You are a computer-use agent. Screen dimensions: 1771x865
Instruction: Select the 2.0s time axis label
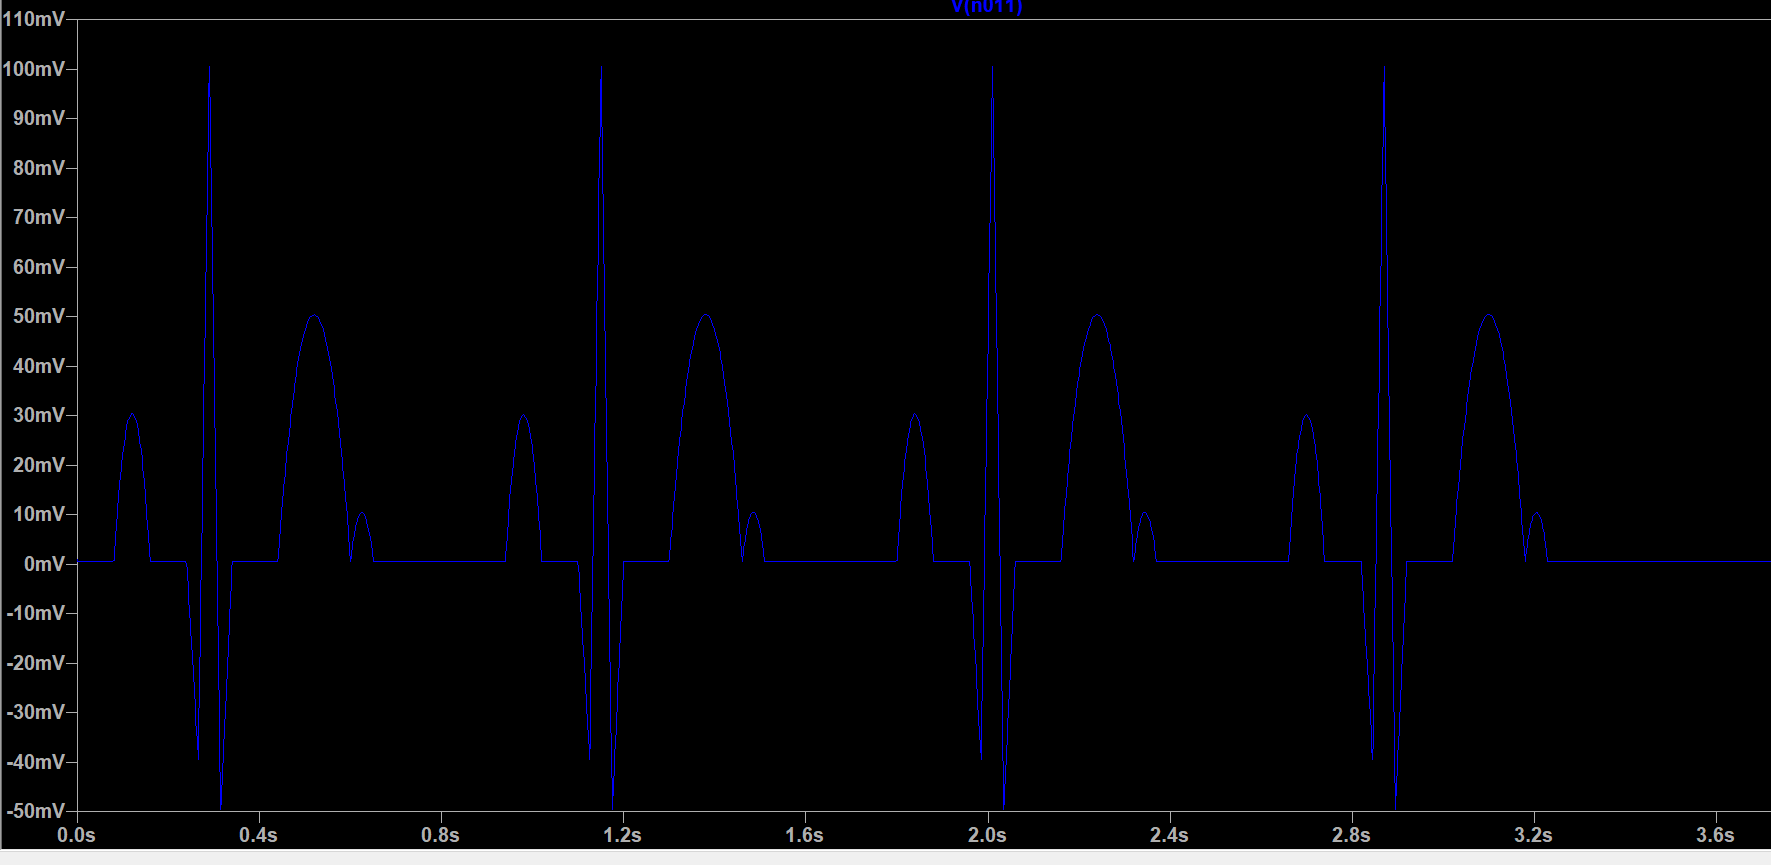[x=987, y=835]
